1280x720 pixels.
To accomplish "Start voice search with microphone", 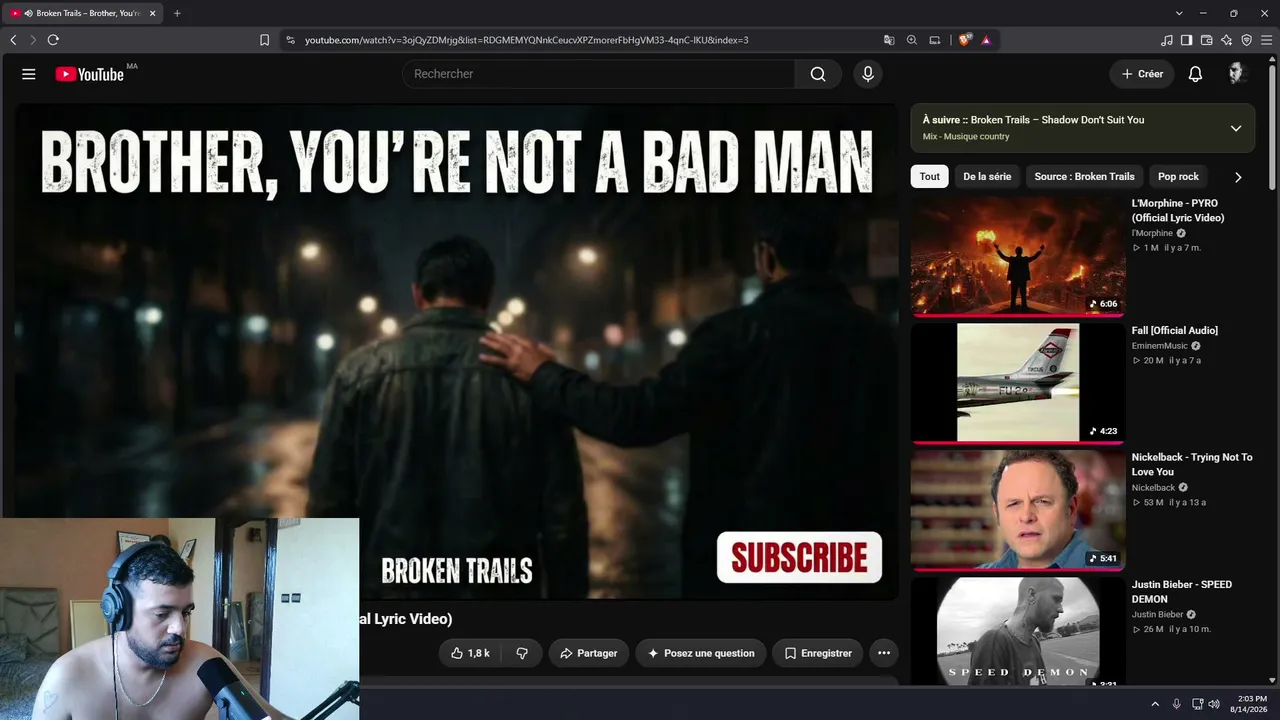I will (868, 74).
